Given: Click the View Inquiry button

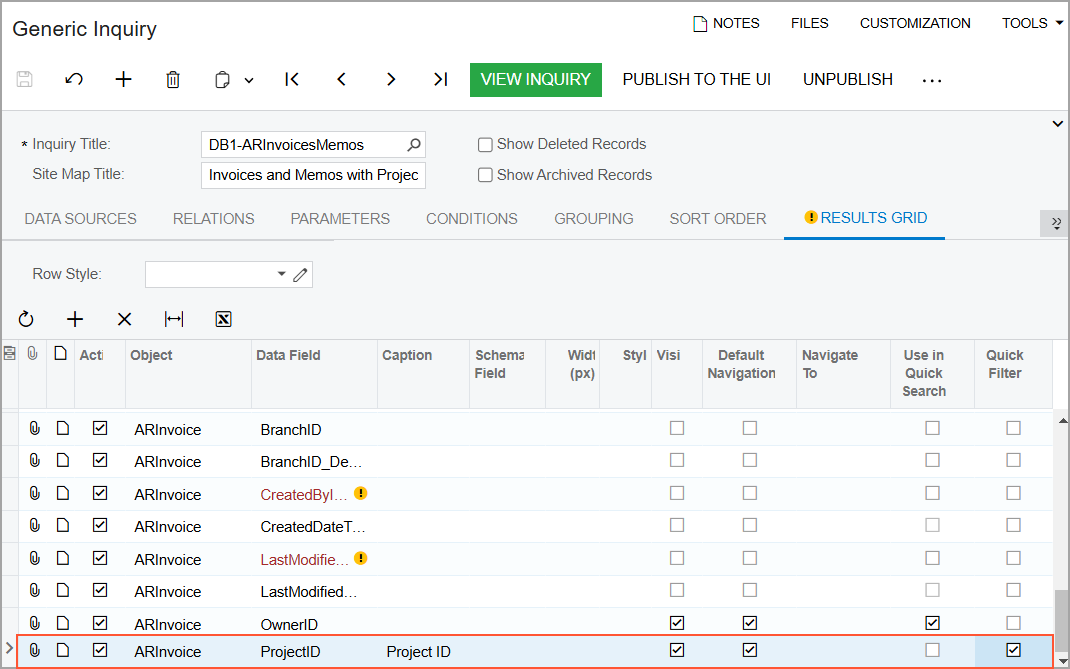Looking at the screenshot, I should [535, 80].
